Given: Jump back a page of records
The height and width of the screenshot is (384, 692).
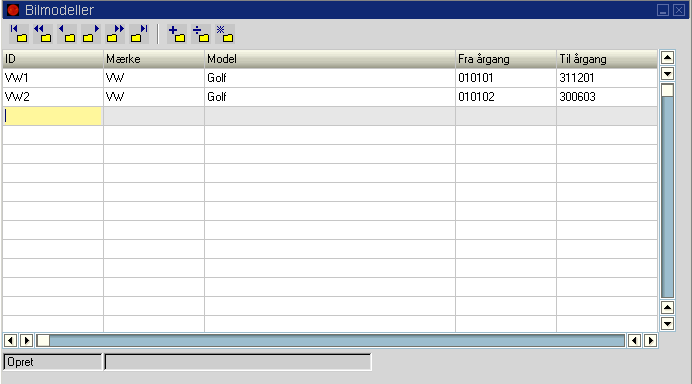Looking at the screenshot, I should 43,34.
